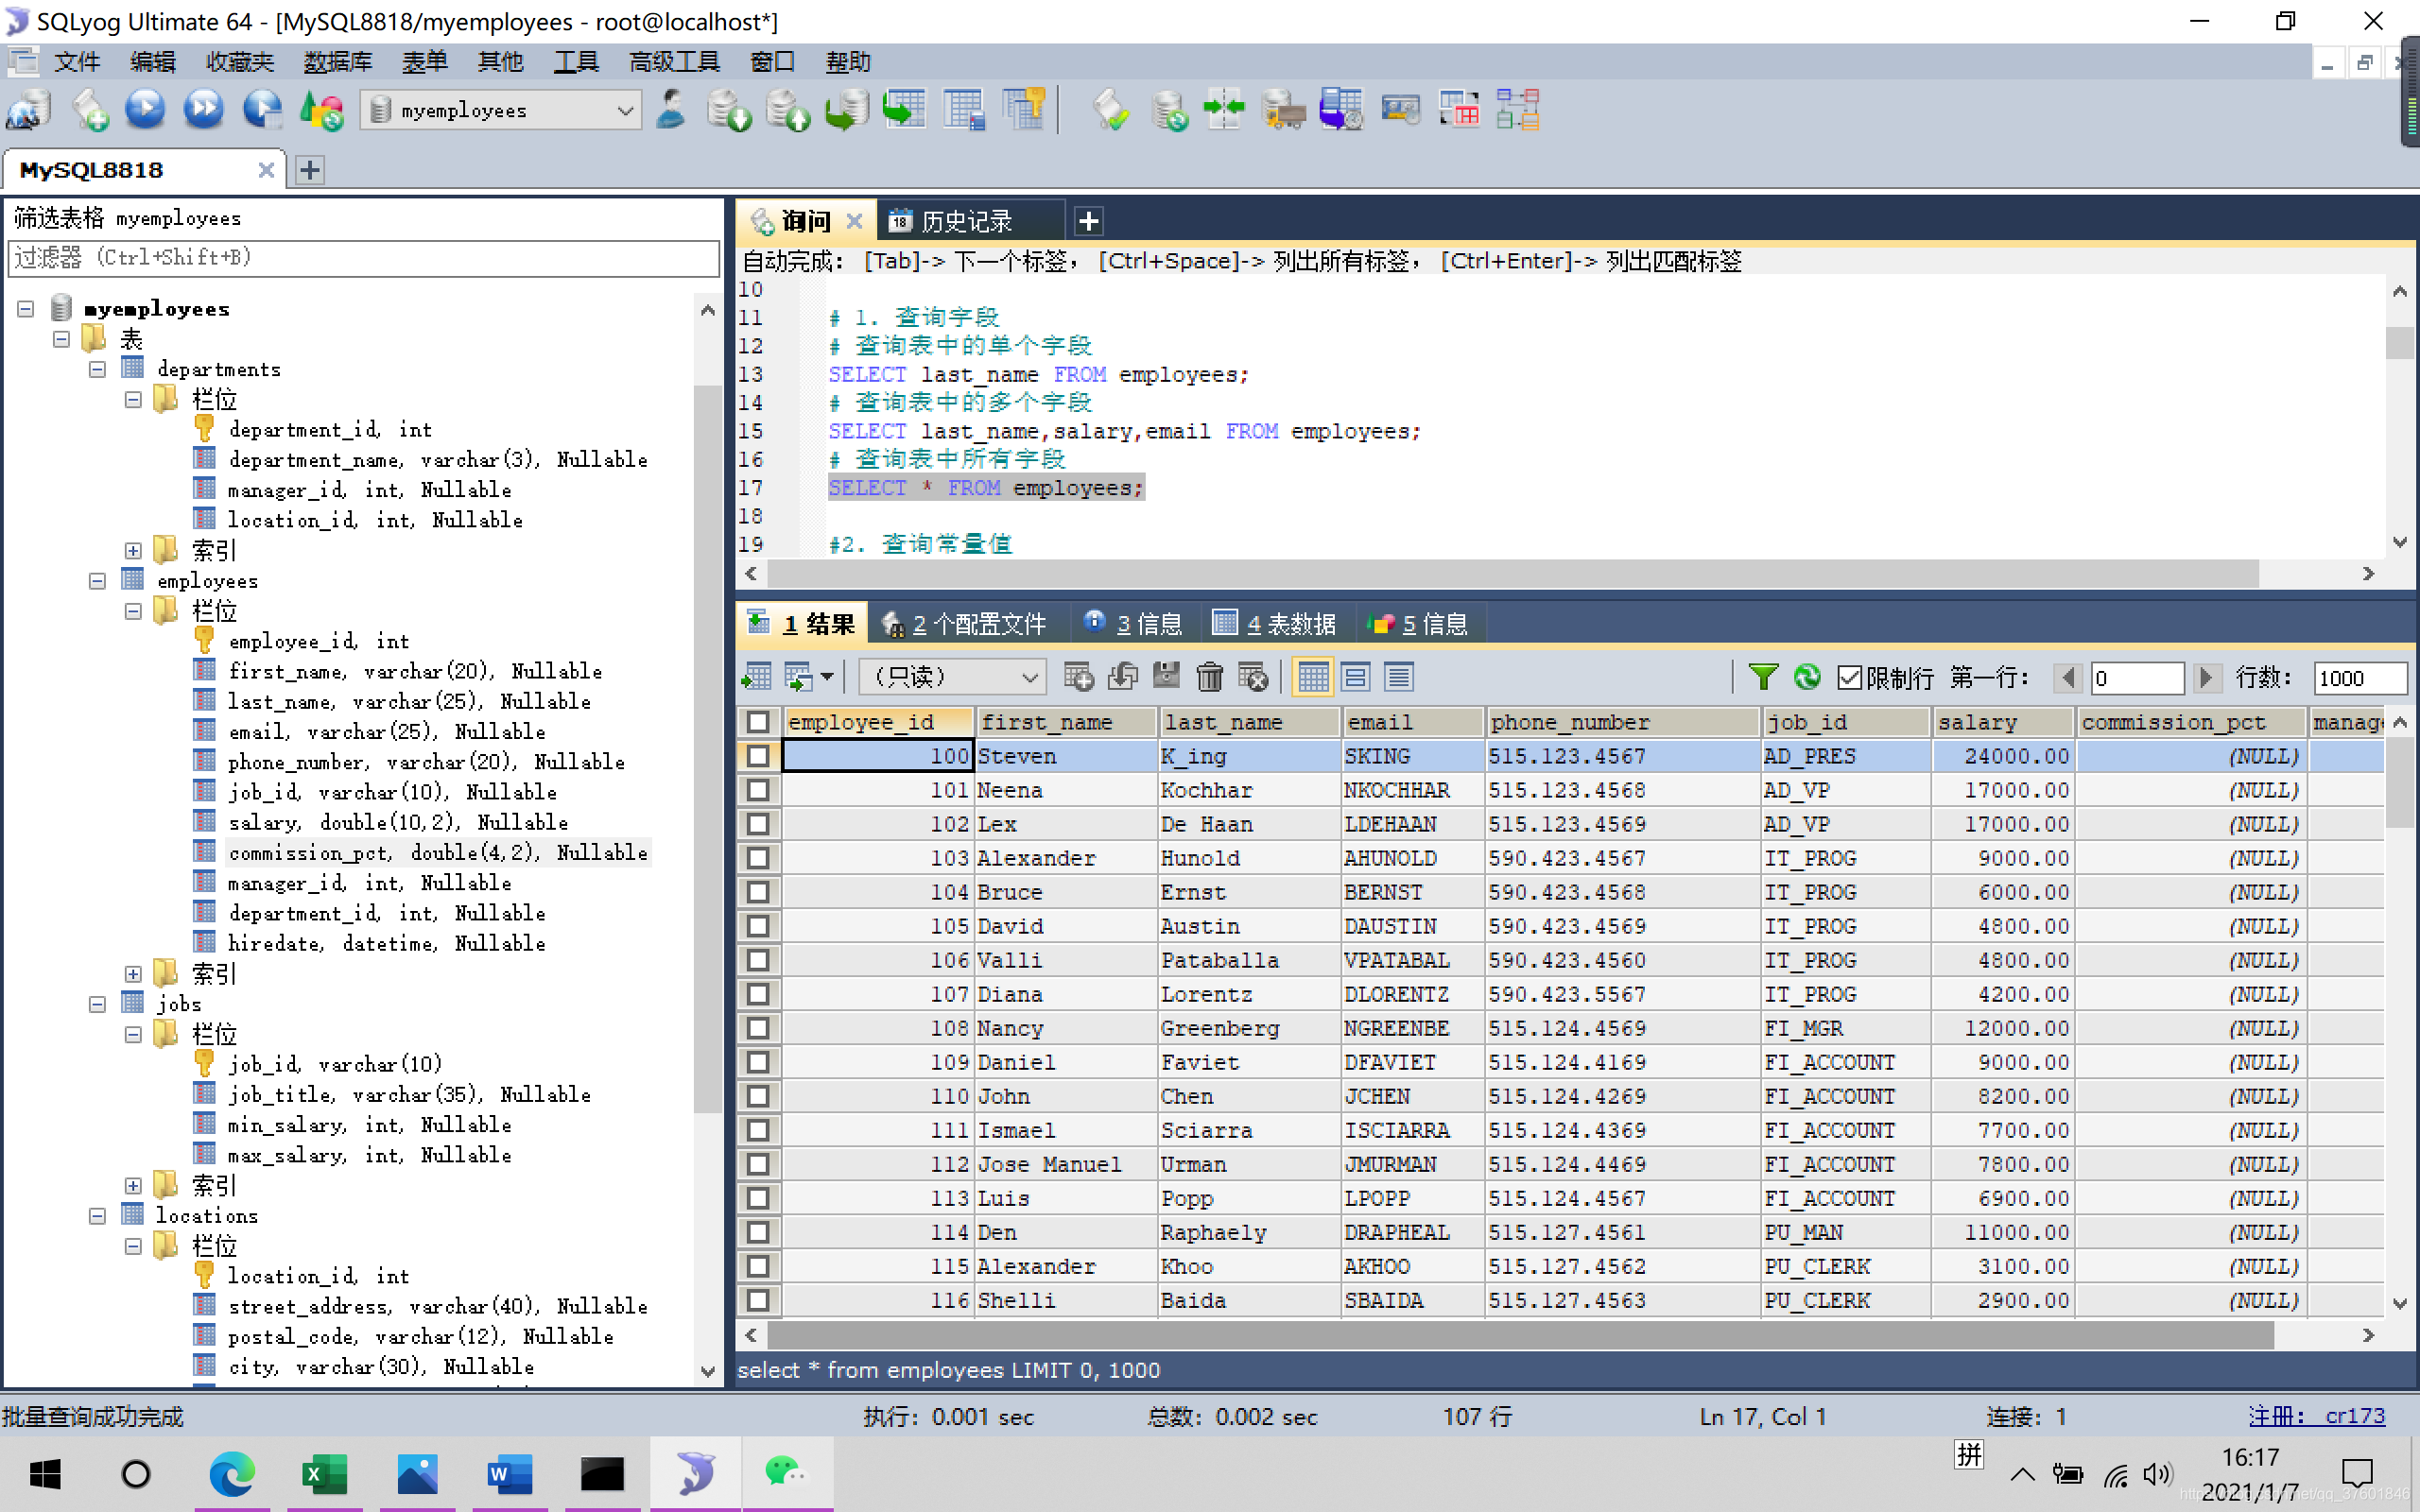Click the green filter funnel icon
Screen dimensions: 2420x1512
[x=1763, y=677]
